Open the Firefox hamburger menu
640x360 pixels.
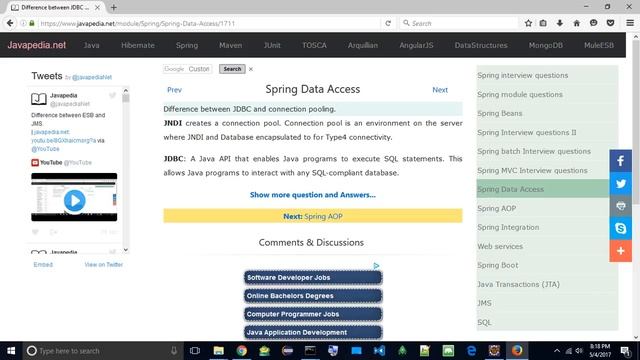coord(630,23)
